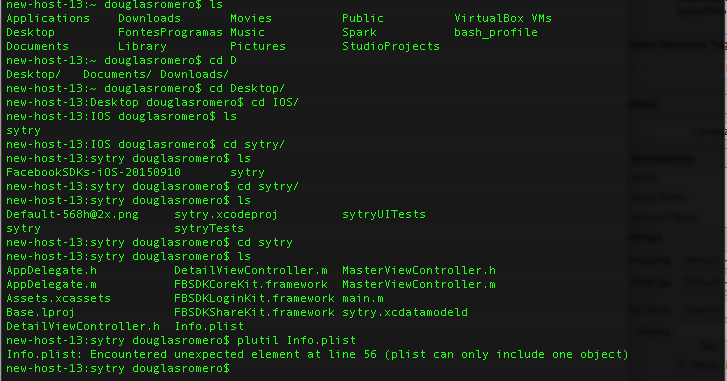Click the main.m file name
The image size is (727, 381).
(x=363, y=298)
